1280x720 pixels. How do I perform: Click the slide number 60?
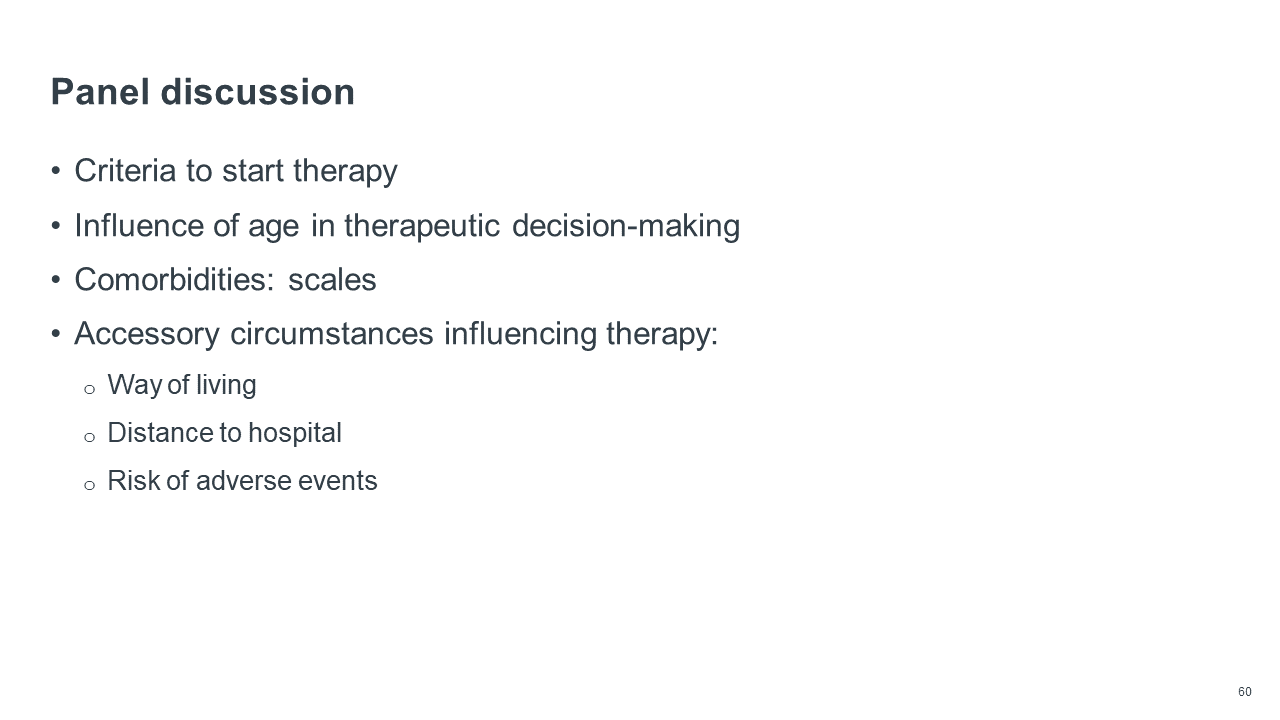pyautogui.click(x=1244, y=692)
